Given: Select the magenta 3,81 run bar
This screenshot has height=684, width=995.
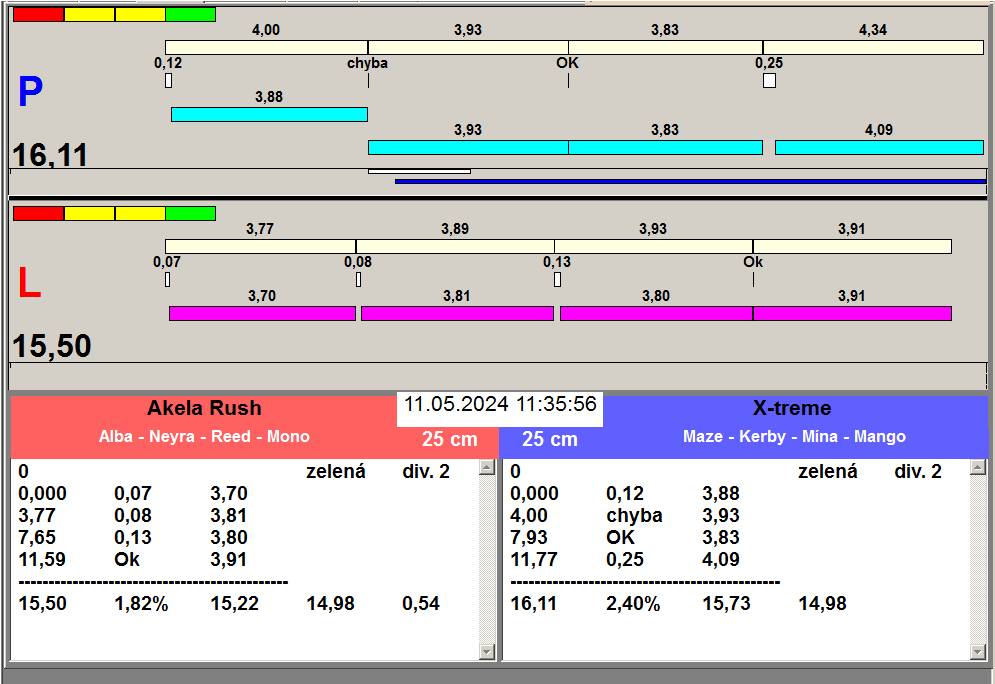Looking at the screenshot, I should click(x=458, y=313).
